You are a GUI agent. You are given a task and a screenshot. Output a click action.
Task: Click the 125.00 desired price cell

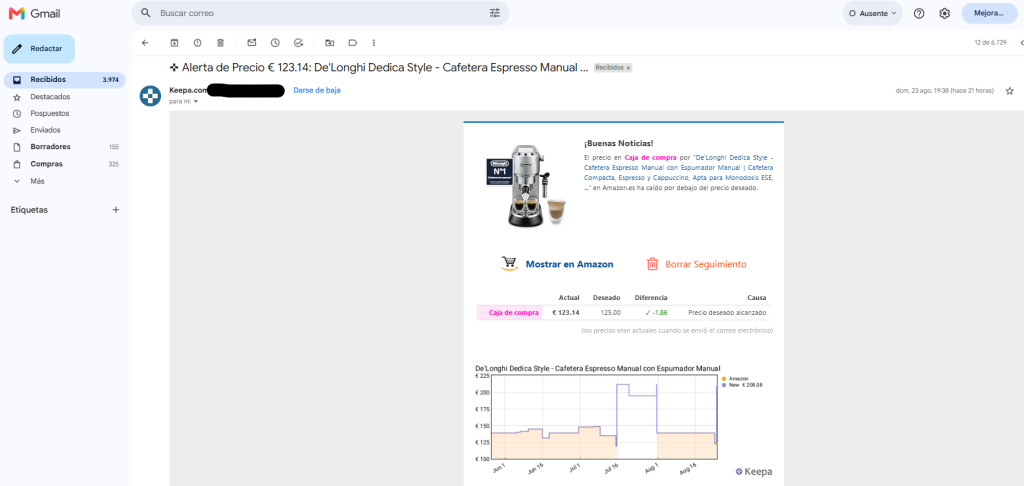click(x=611, y=312)
